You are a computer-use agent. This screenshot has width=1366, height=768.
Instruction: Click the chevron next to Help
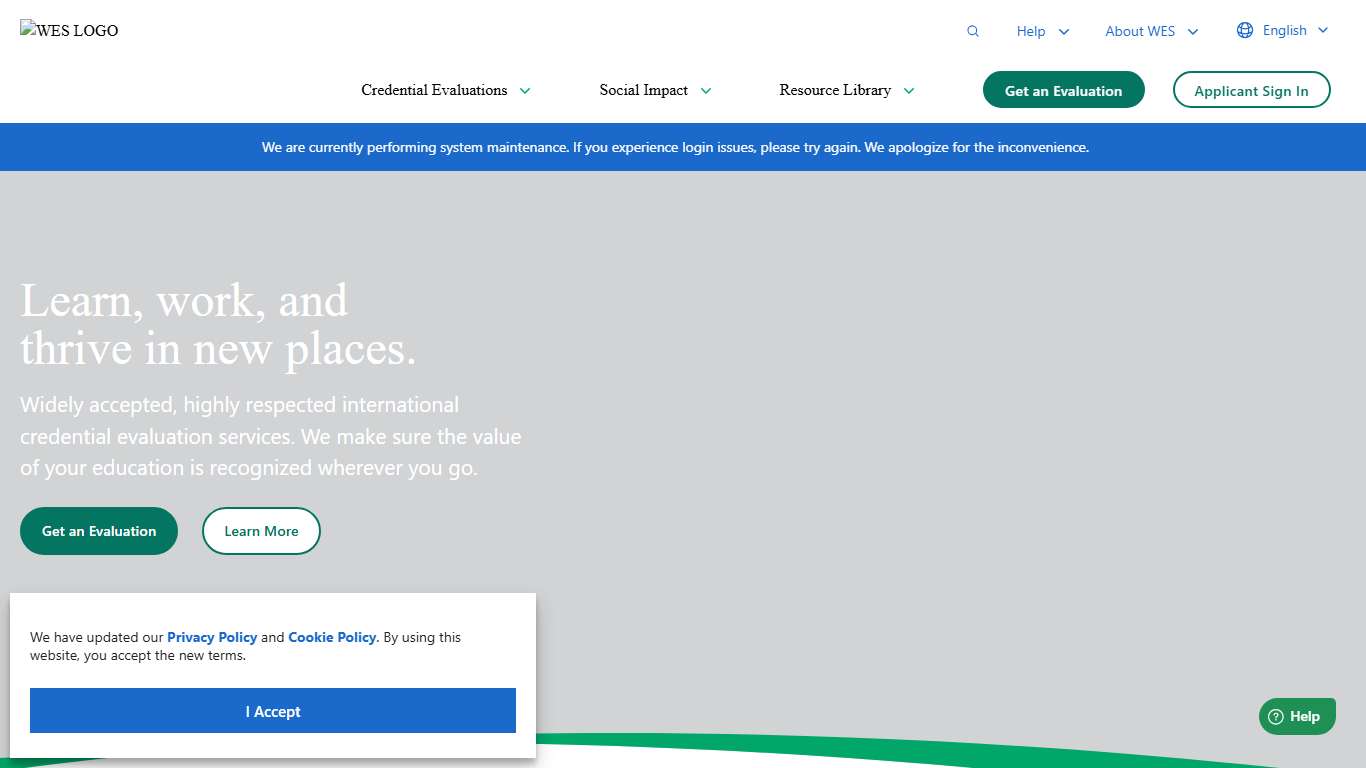click(1064, 31)
